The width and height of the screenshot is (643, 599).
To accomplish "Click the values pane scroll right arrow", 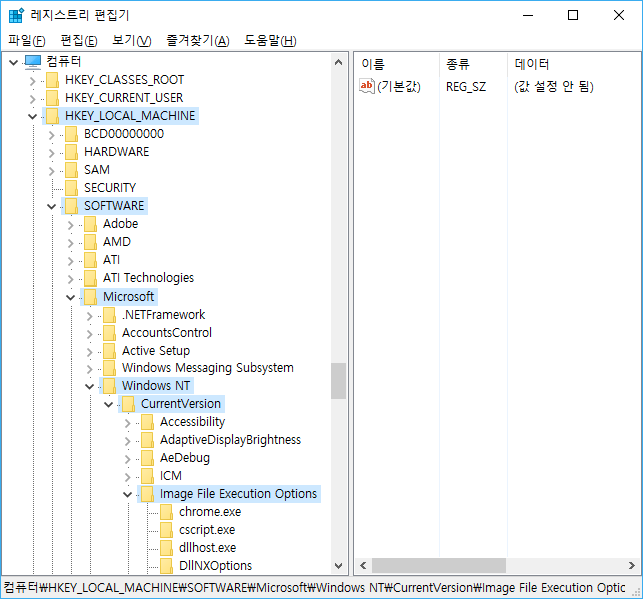I will [x=632, y=566].
